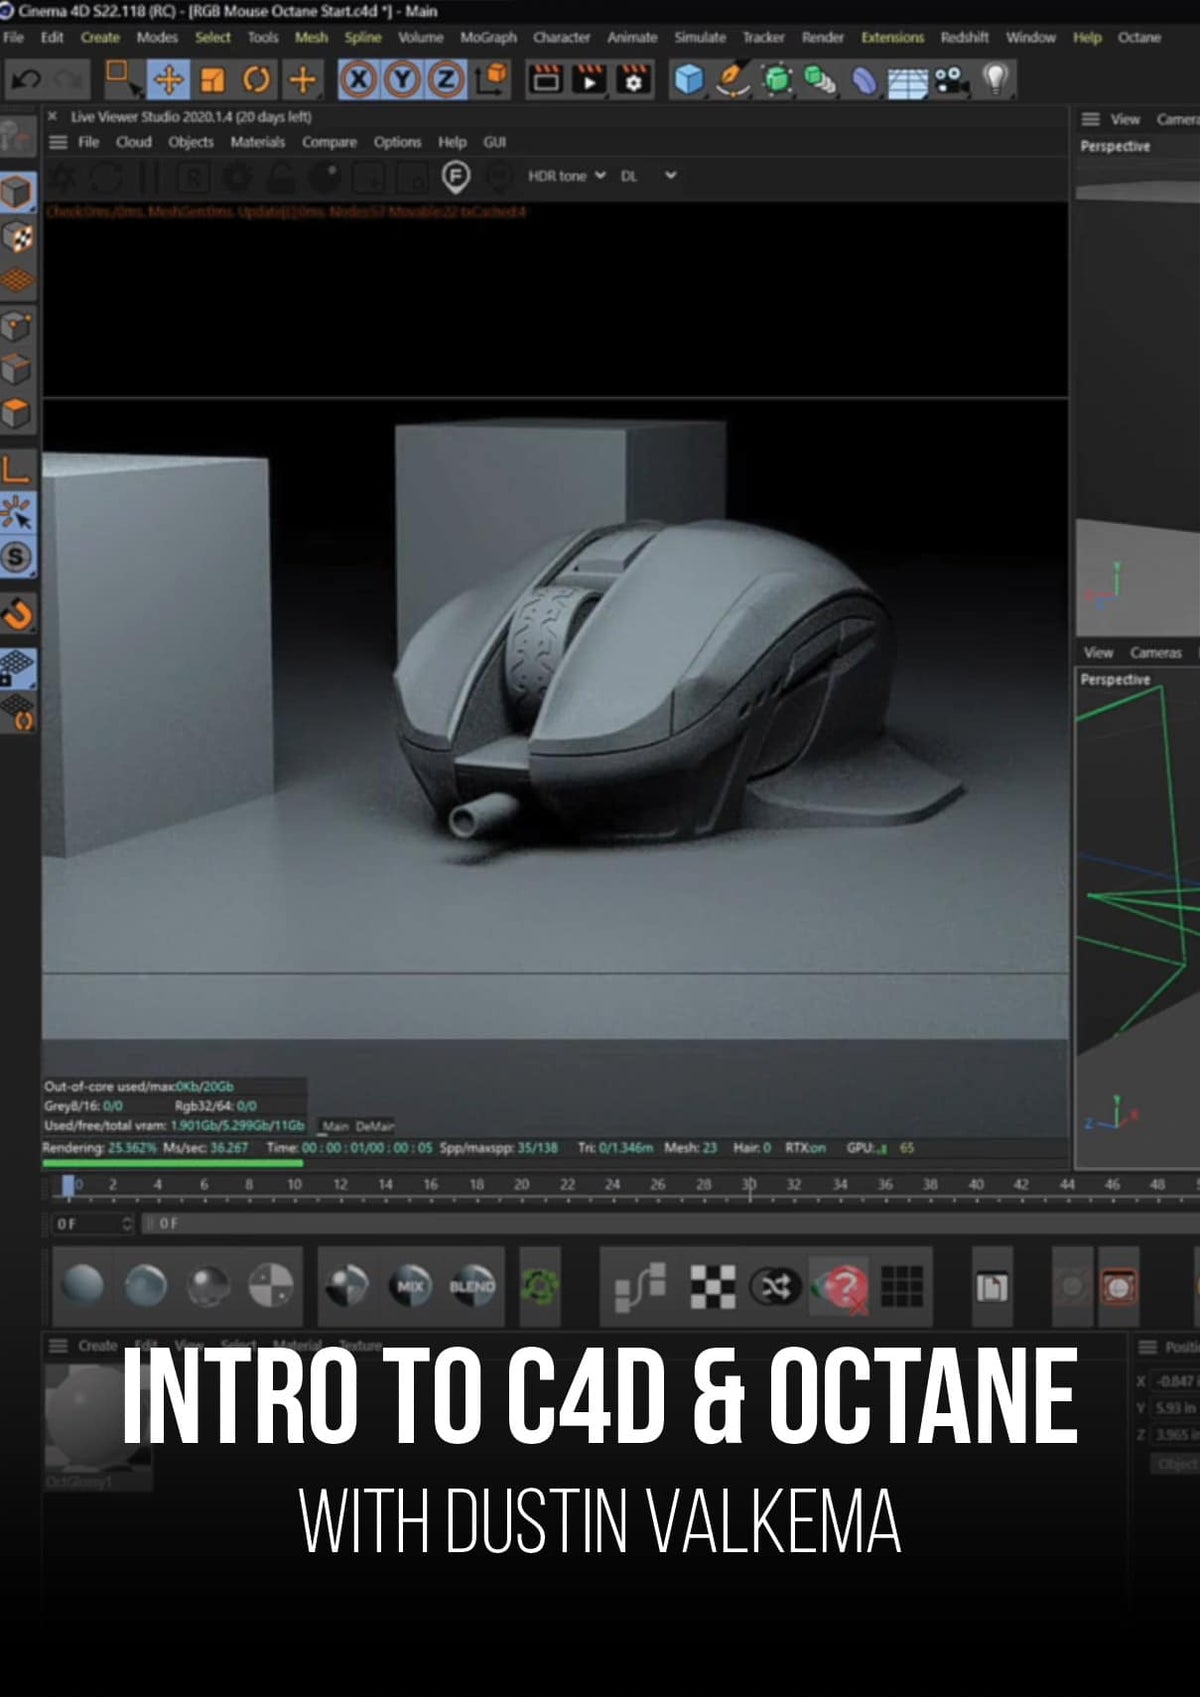Close the Live Viewer panel

(52, 116)
